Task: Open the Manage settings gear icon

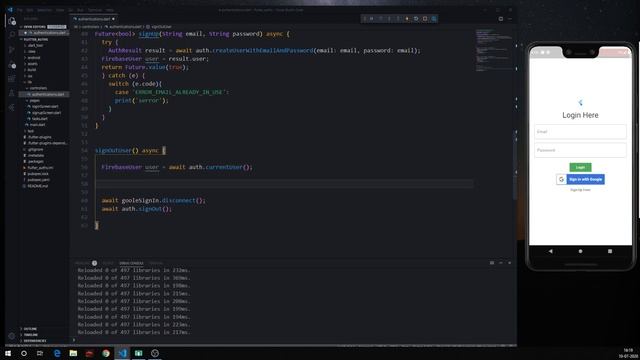Action: [x=11, y=336]
